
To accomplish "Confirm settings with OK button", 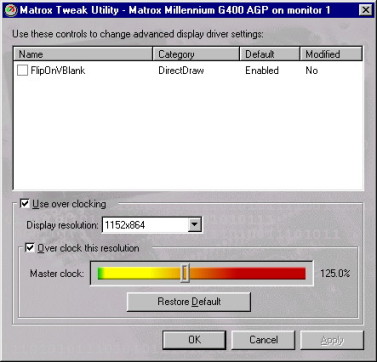I will point(194,340).
